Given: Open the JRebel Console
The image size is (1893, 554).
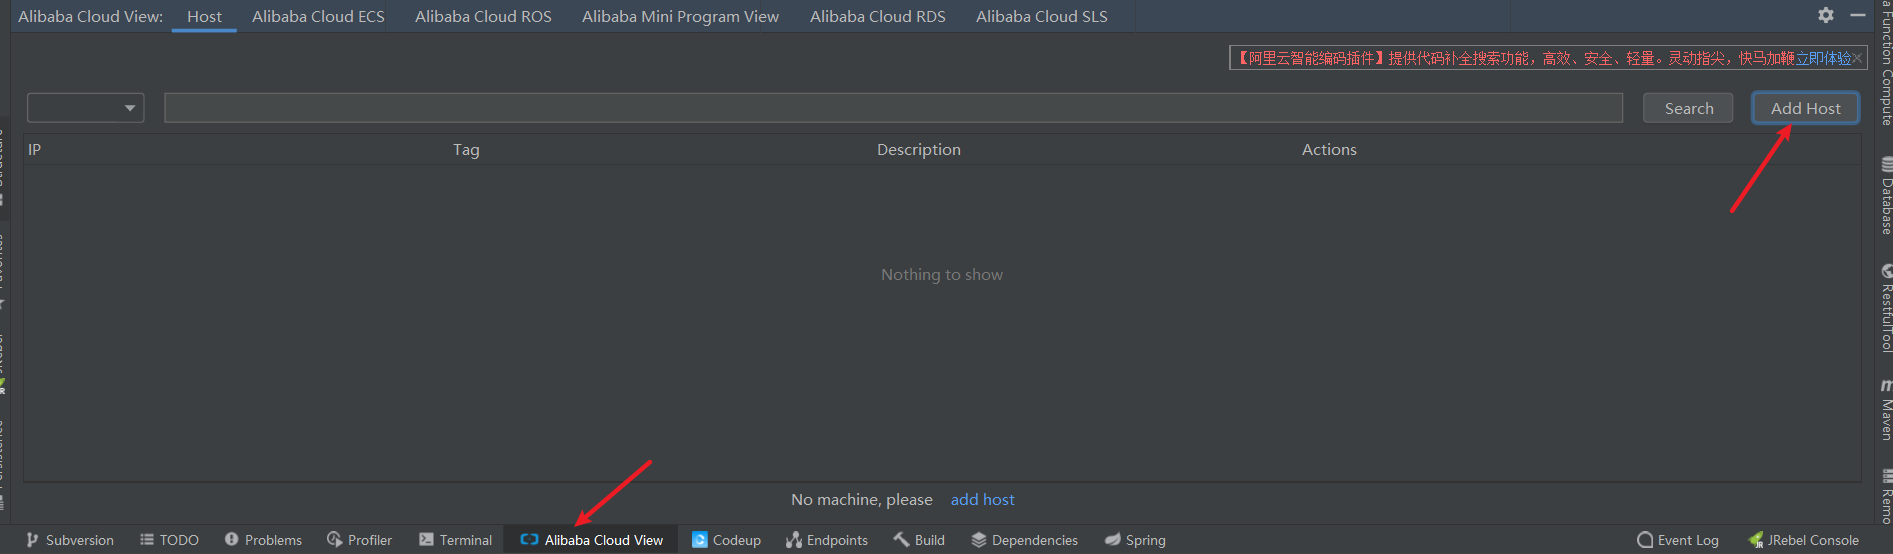Looking at the screenshot, I should [1803, 540].
